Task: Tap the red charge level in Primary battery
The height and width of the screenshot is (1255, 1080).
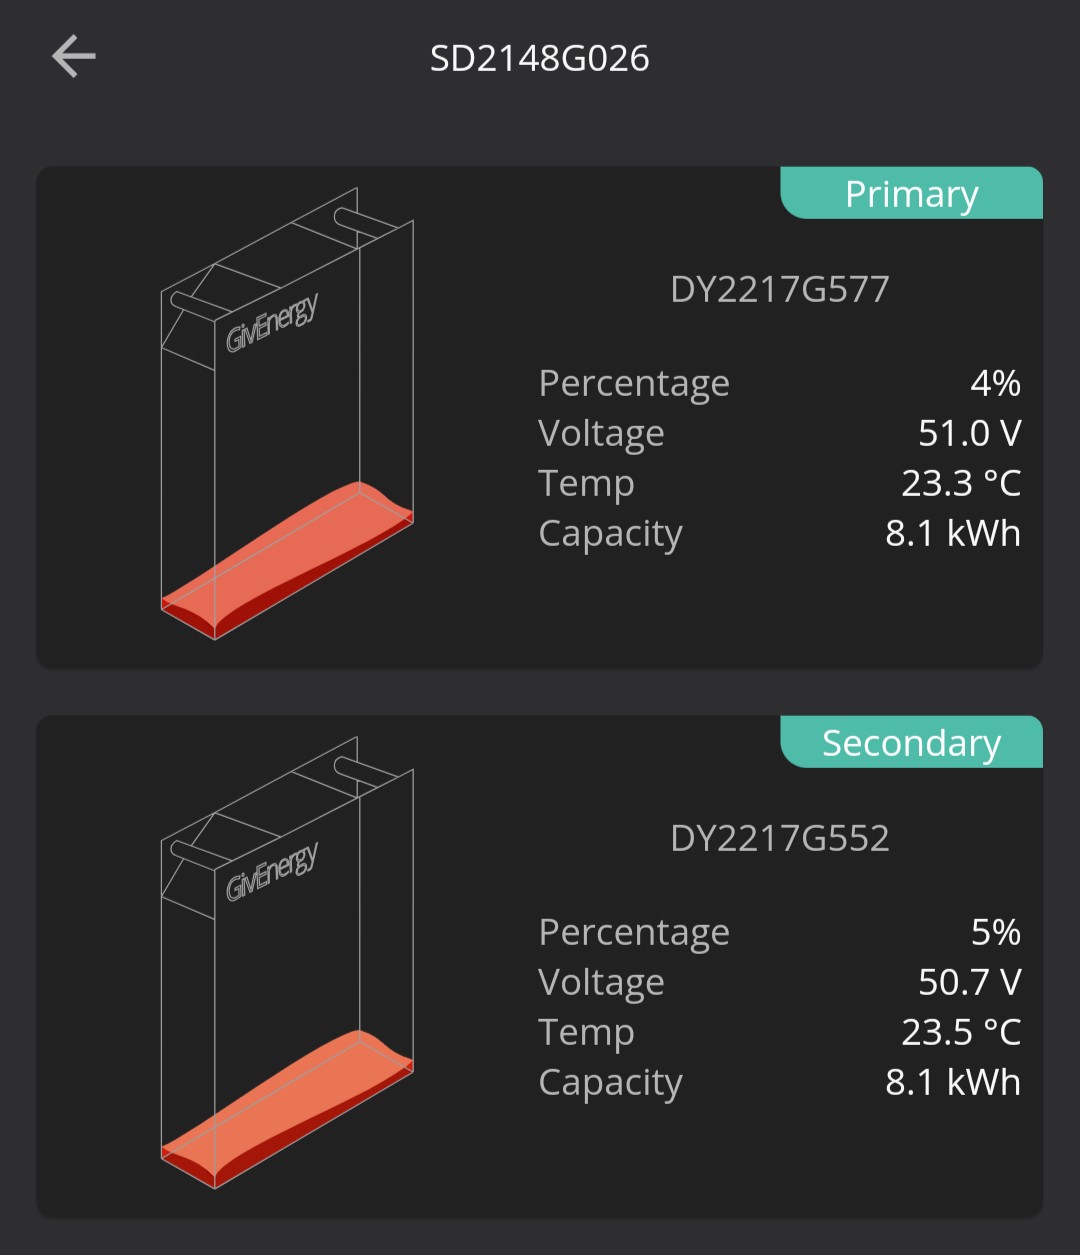Action: pos(287,560)
